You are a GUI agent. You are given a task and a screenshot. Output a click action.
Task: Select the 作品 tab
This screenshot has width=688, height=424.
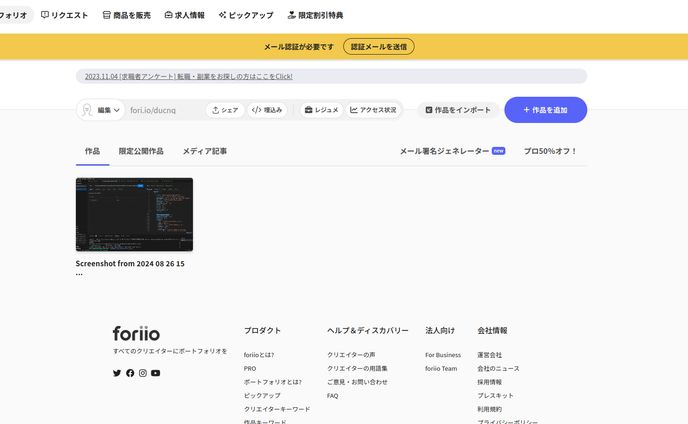[x=92, y=151]
